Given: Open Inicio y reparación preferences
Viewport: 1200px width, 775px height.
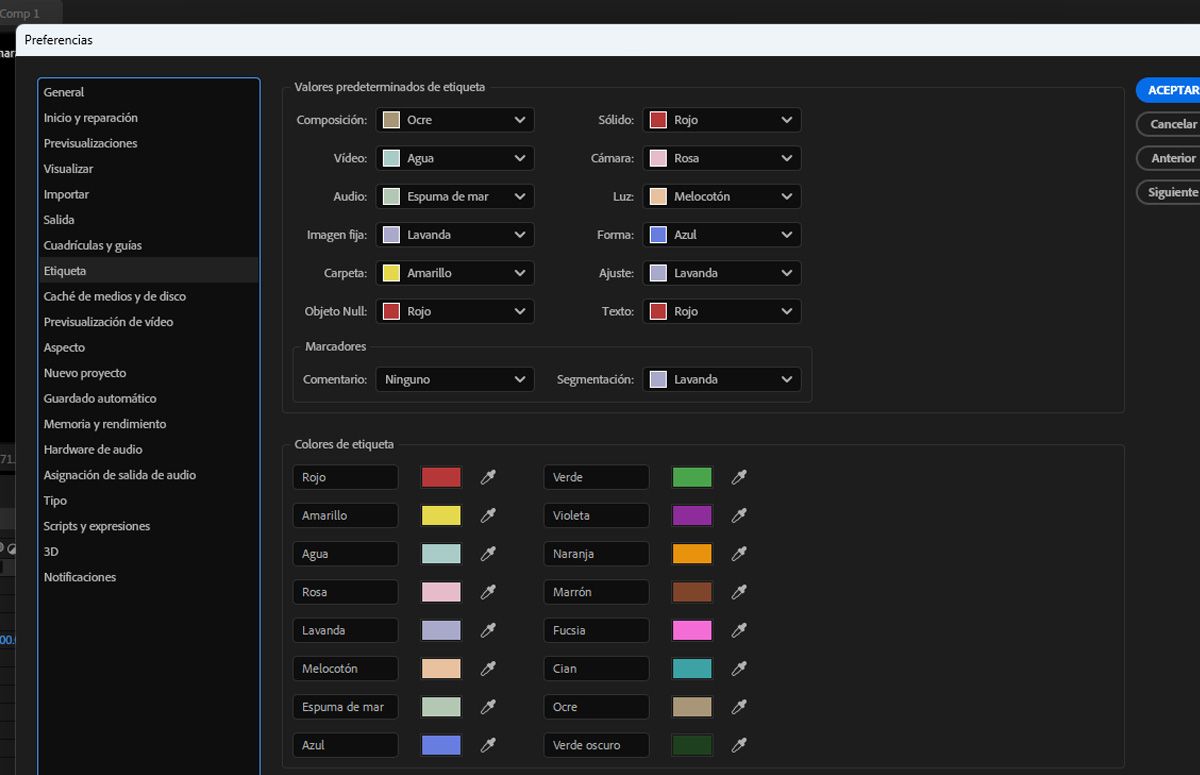Looking at the screenshot, I should [149, 118].
